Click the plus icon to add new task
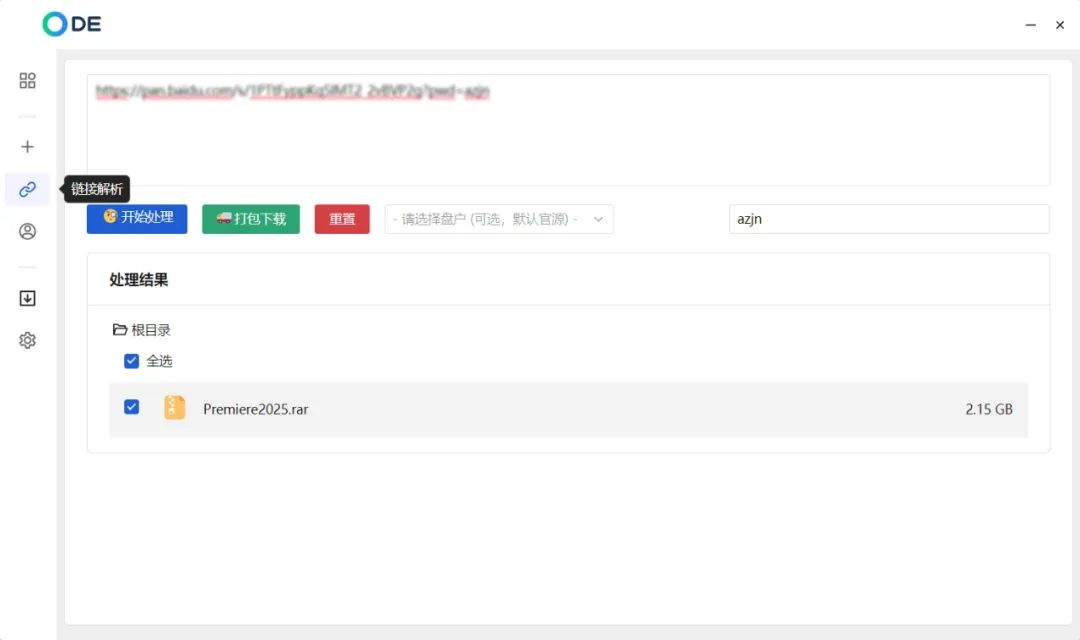Screen dimensions: 1080x640 click(x=27, y=147)
